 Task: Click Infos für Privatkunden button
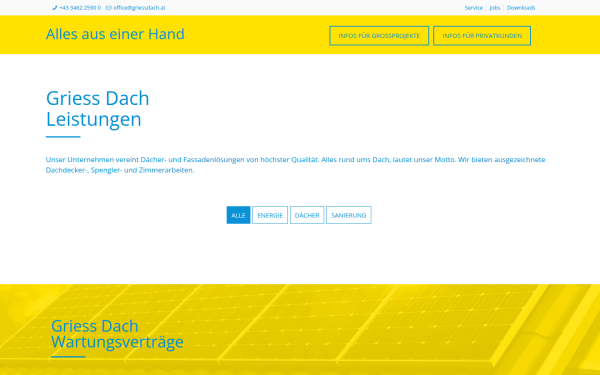pos(482,36)
